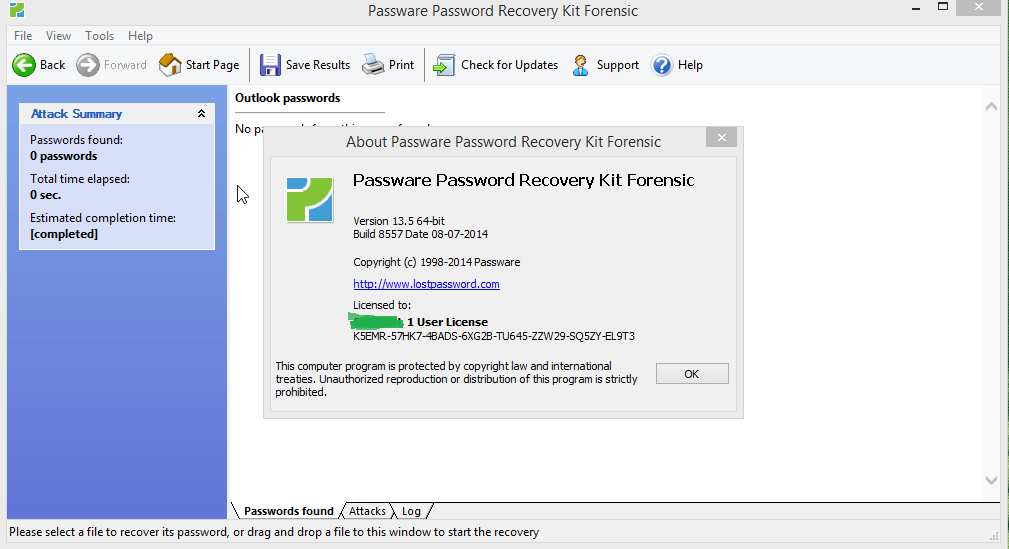Click the Print printer icon
Image resolution: width=1009 pixels, height=549 pixels.
pyautogui.click(x=373, y=65)
